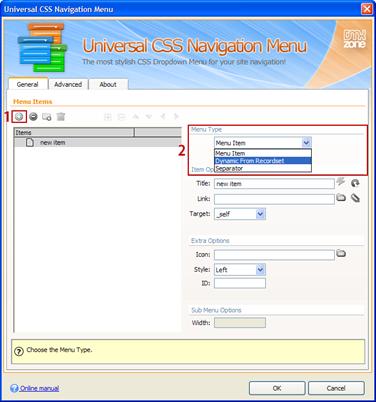Click the add menu item icon

(x=19, y=117)
